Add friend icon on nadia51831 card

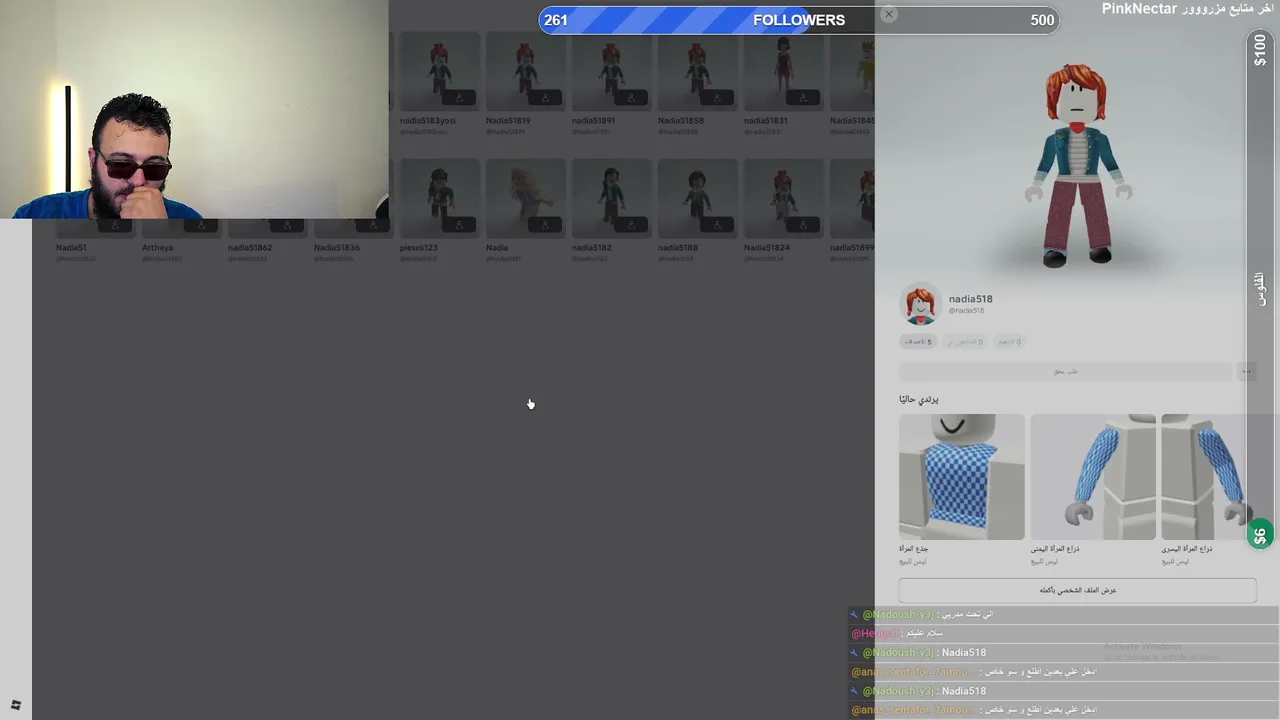(x=803, y=98)
